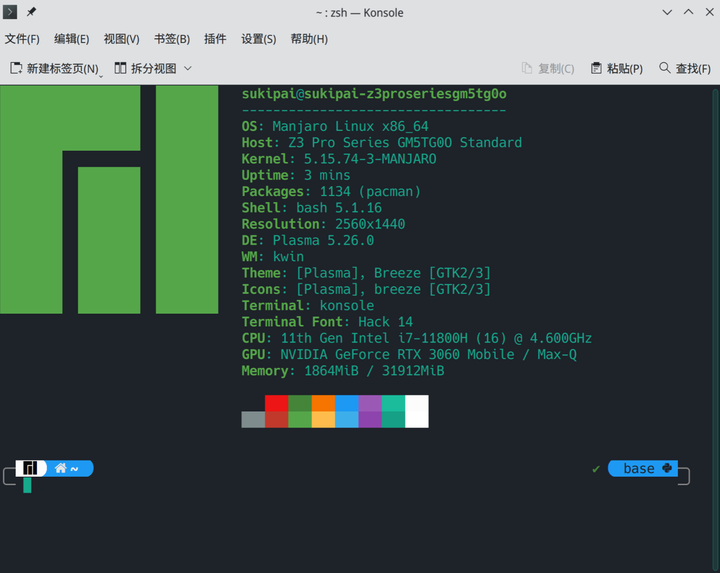The image size is (720, 573).
Task: Expand the 拆分视图 dropdown arrow
Action: (x=187, y=68)
